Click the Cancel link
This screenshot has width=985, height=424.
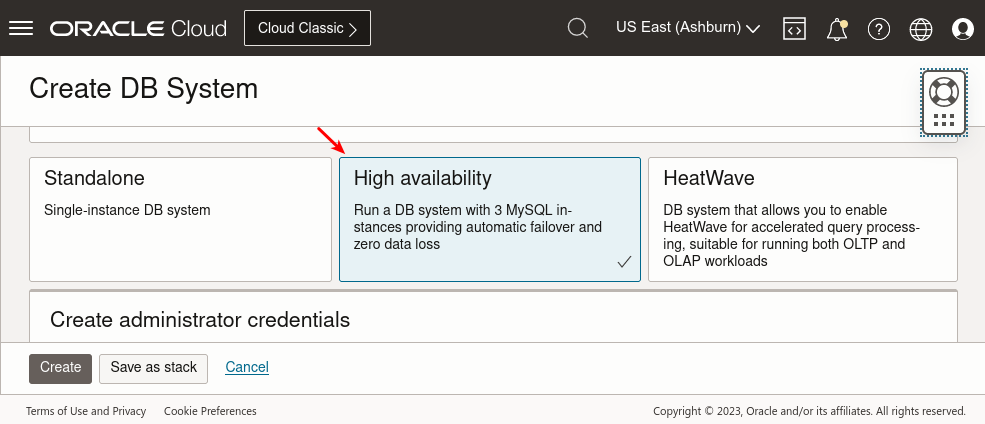247,367
